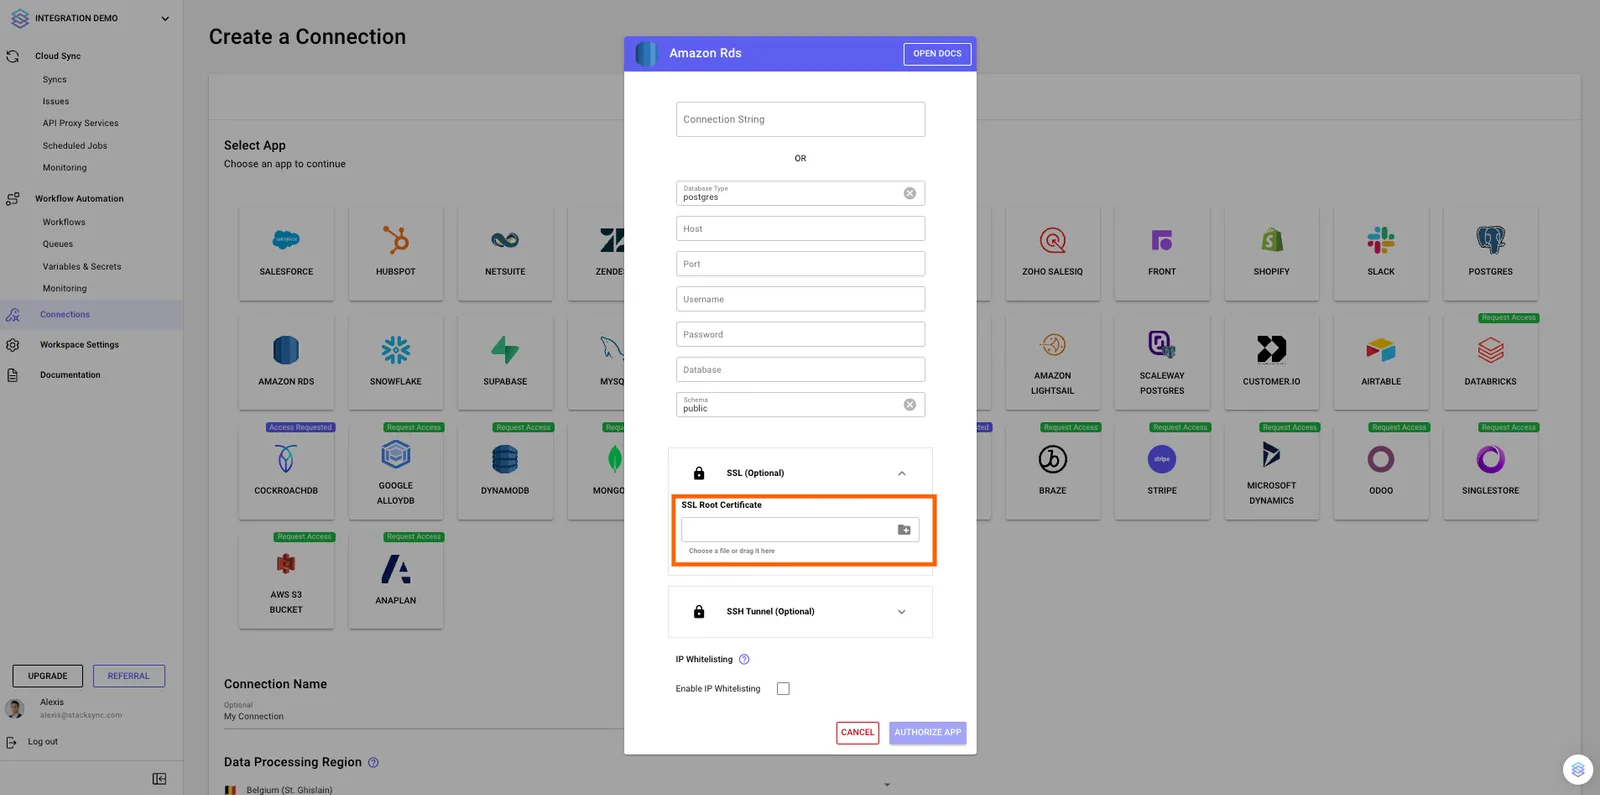Open Documentation from the sidebar
Viewport: 1600px width, 795px height.
(x=70, y=375)
